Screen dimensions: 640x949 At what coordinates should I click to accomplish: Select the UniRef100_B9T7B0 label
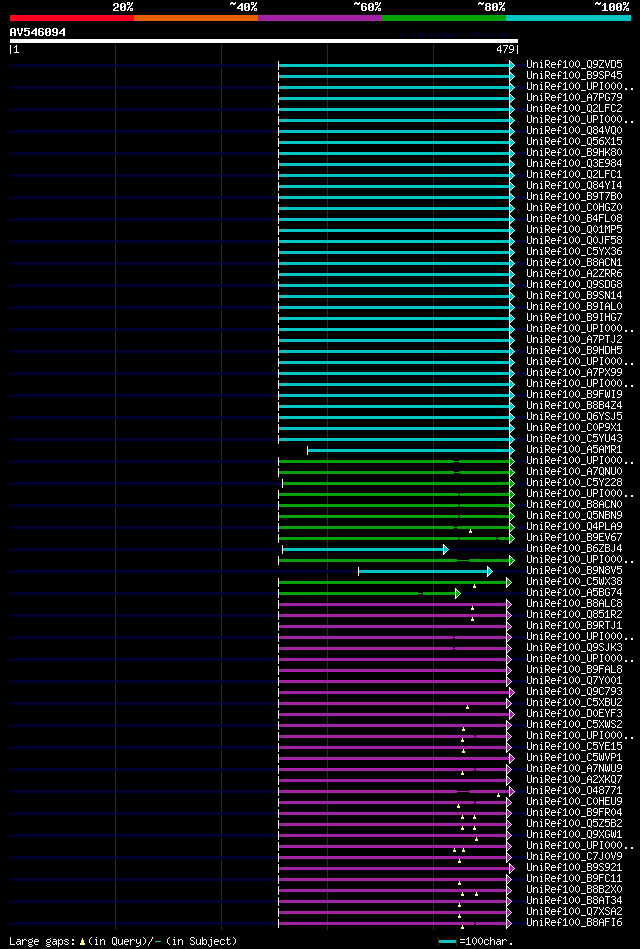(x=575, y=196)
